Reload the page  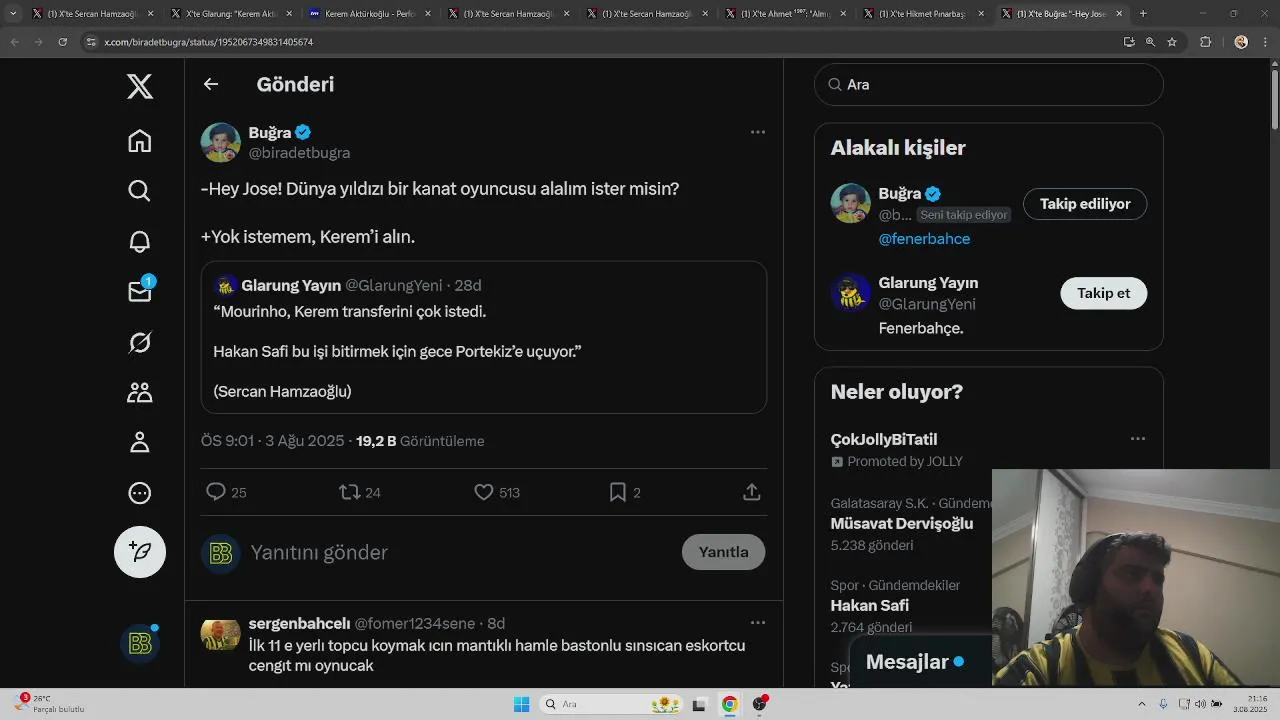[62, 42]
